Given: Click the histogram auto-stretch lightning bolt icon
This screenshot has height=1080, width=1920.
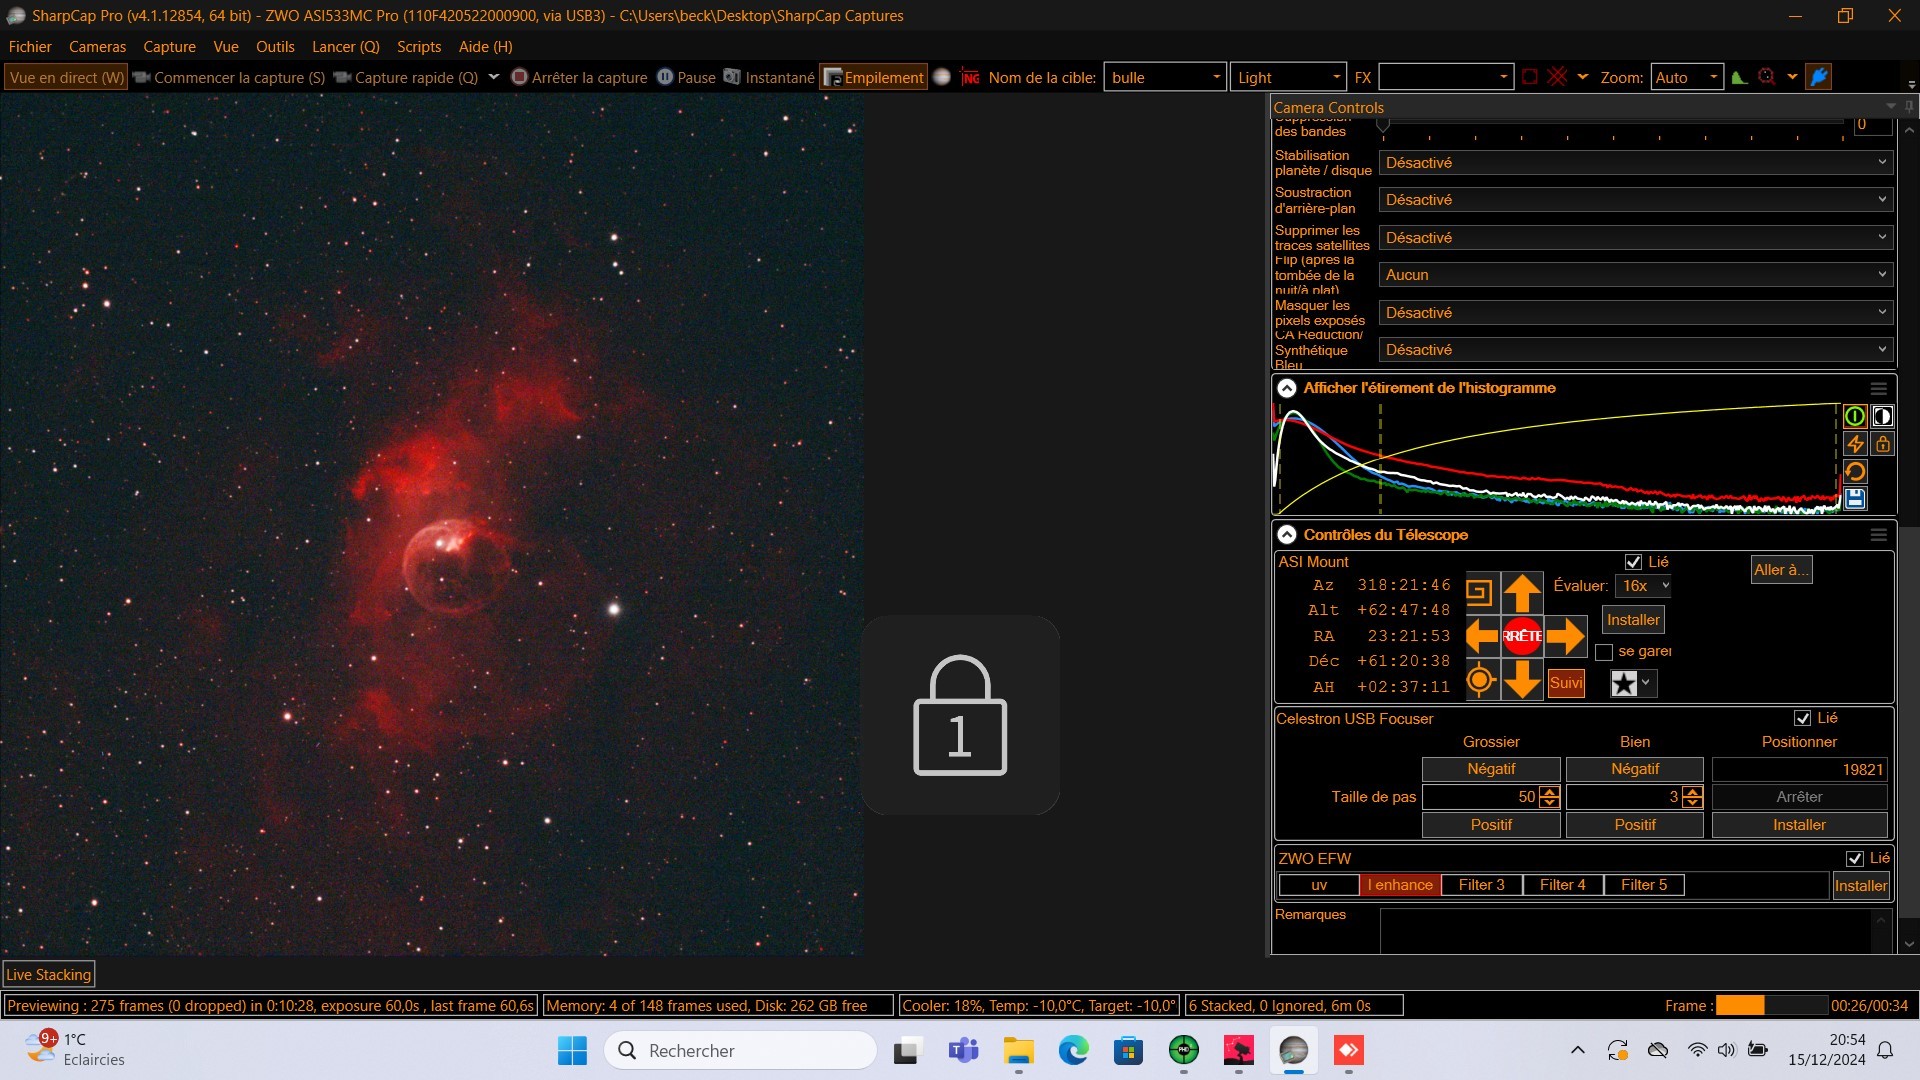Looking at the screenshot, I should 1855,444.
